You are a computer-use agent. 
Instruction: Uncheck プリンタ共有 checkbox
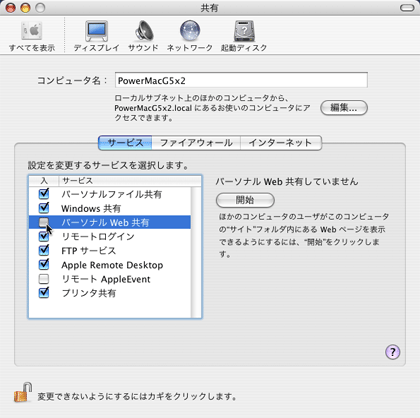pyautogui.click(x=44, y=293)
